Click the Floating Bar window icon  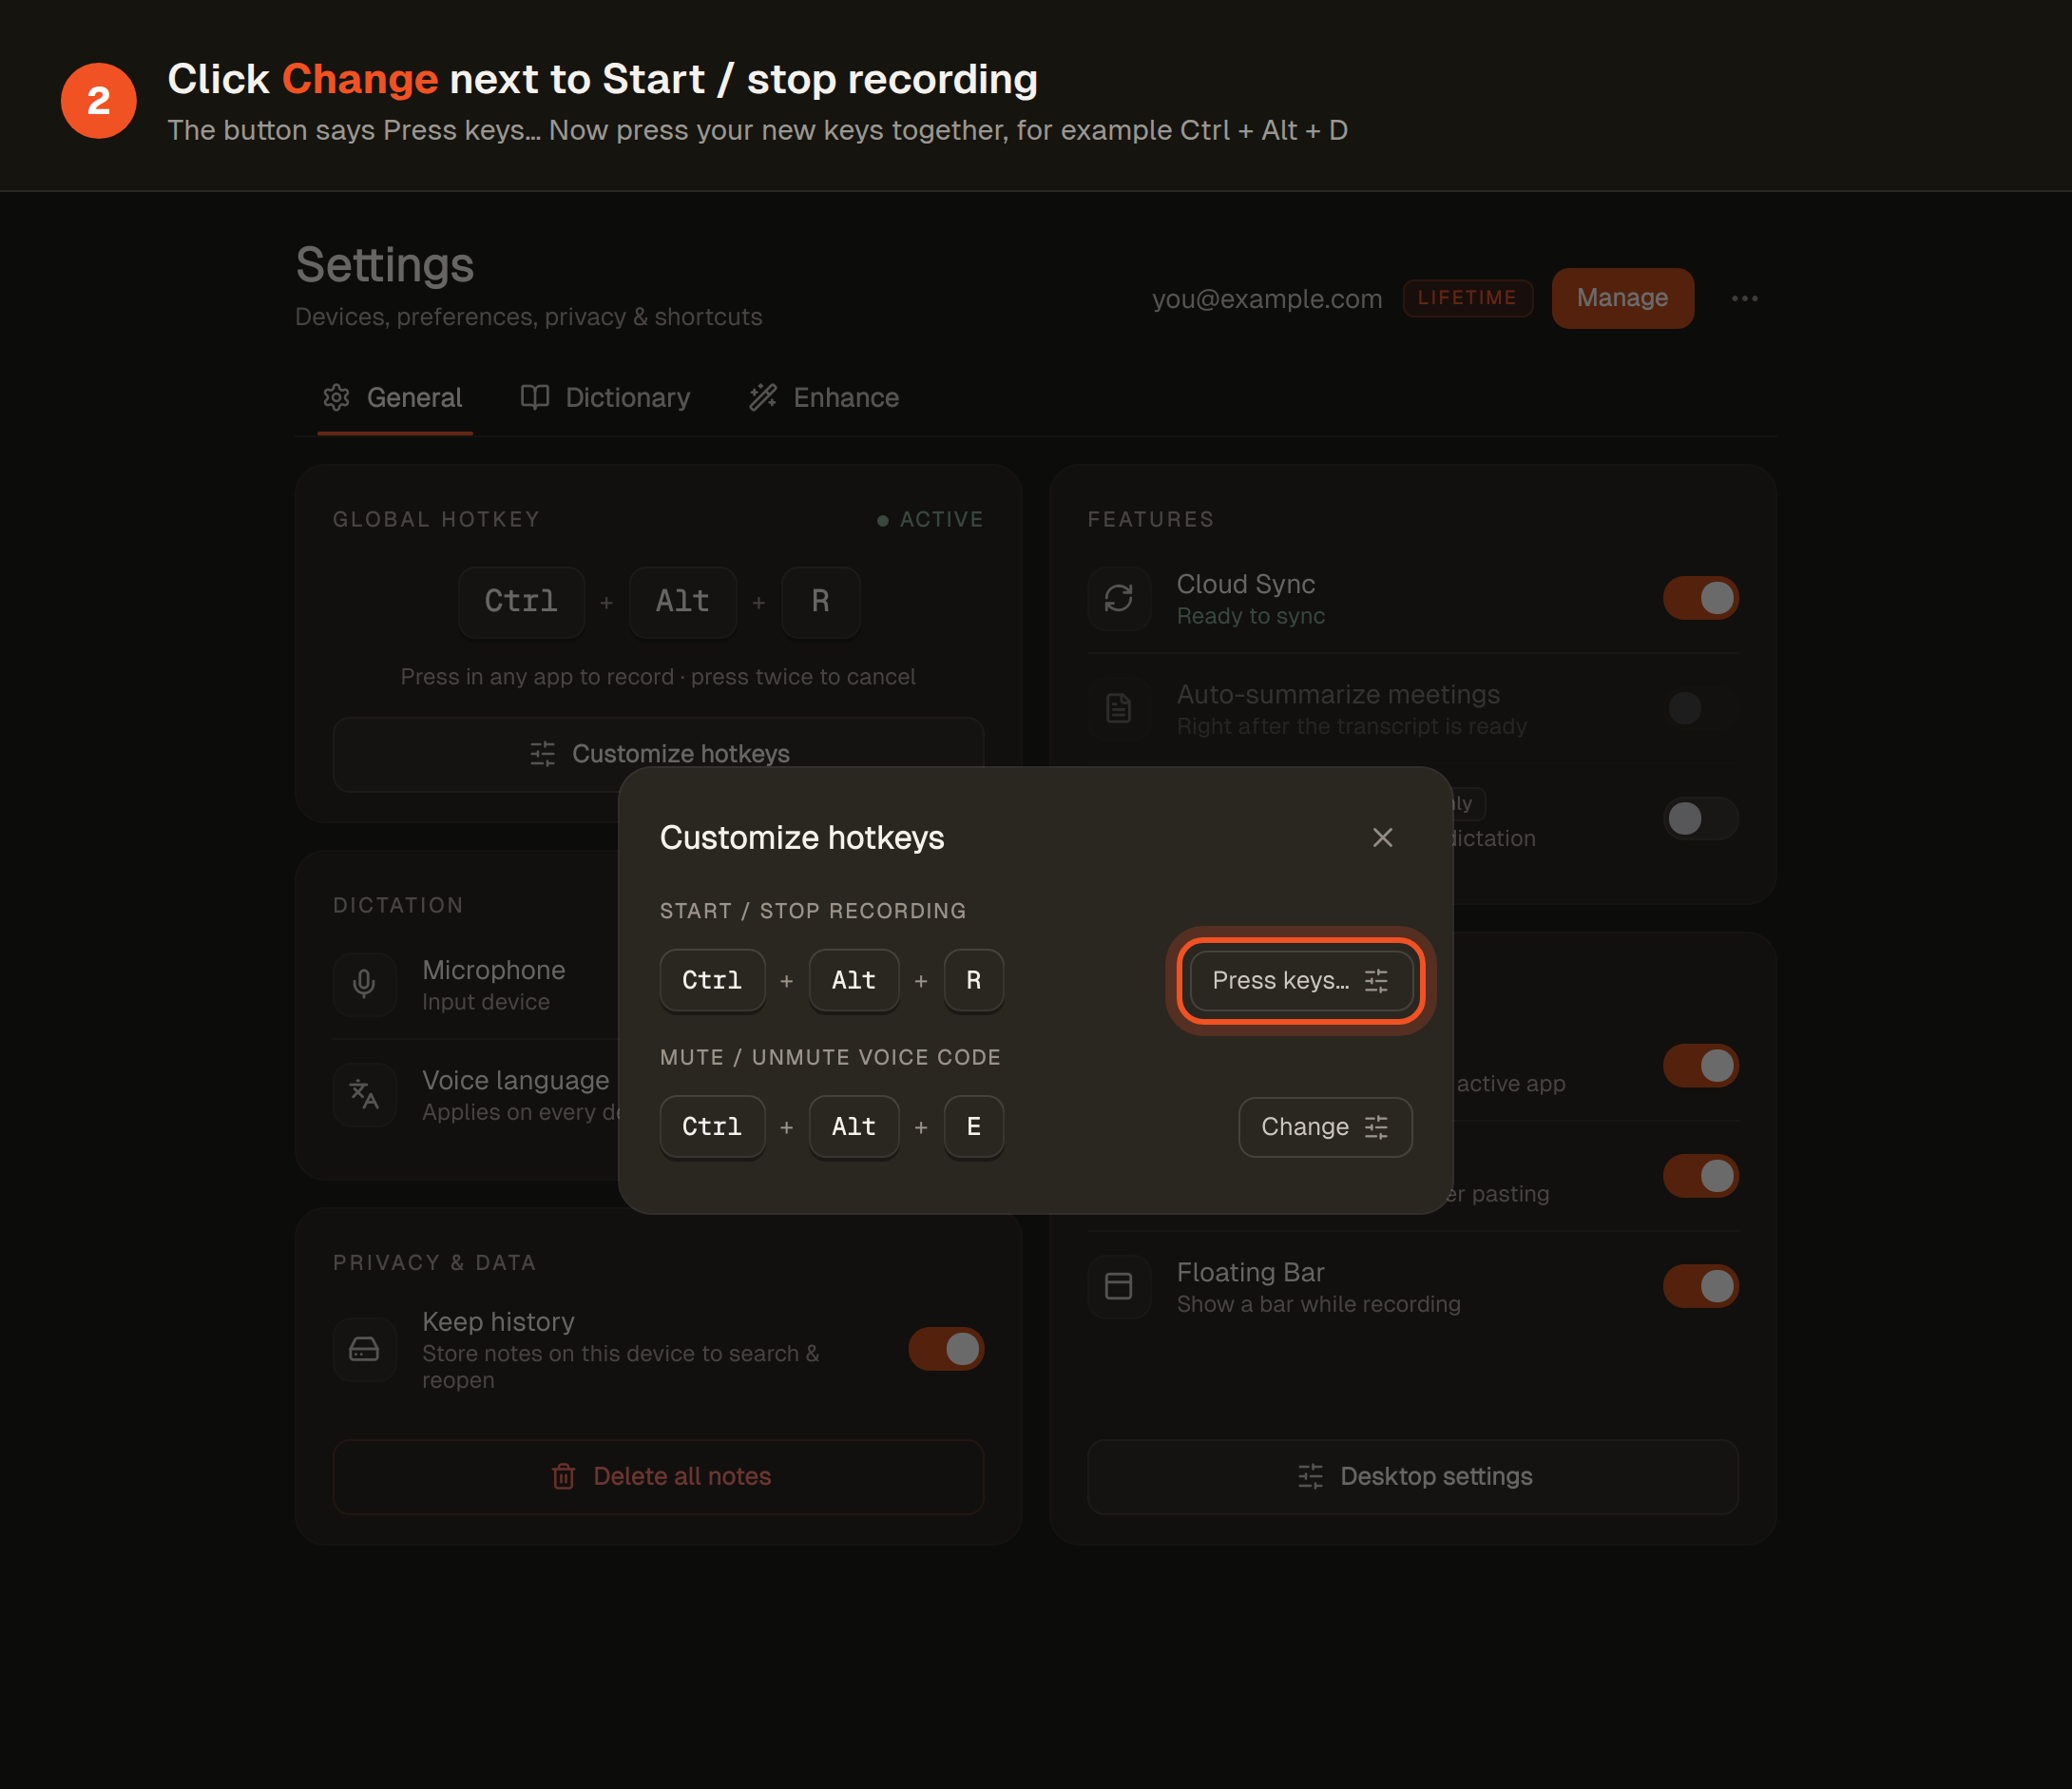tap(1119, 1286)
